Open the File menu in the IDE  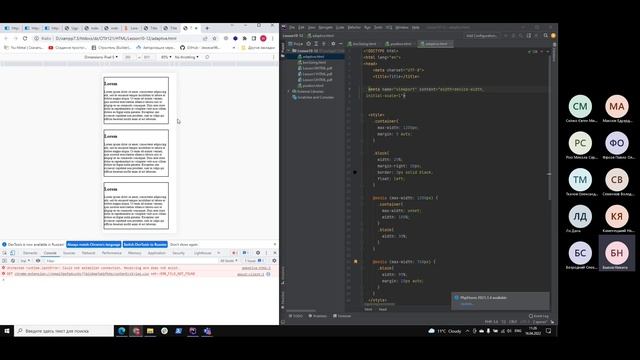292,27
